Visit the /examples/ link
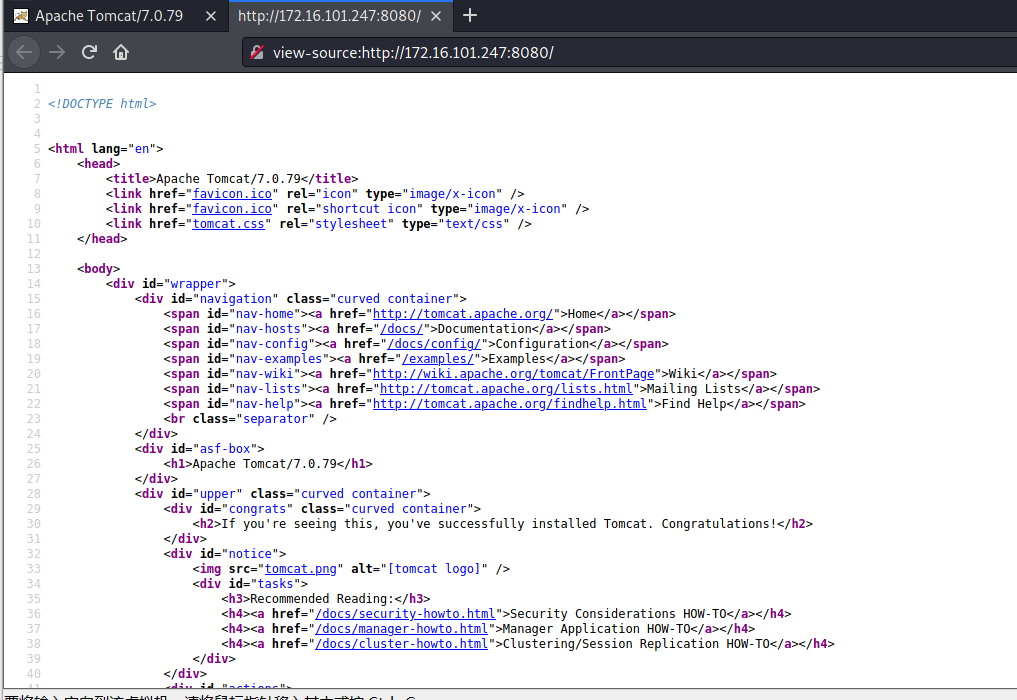Image resolution: width=1017 pixels, height=700 pixels. click(438, 359)
